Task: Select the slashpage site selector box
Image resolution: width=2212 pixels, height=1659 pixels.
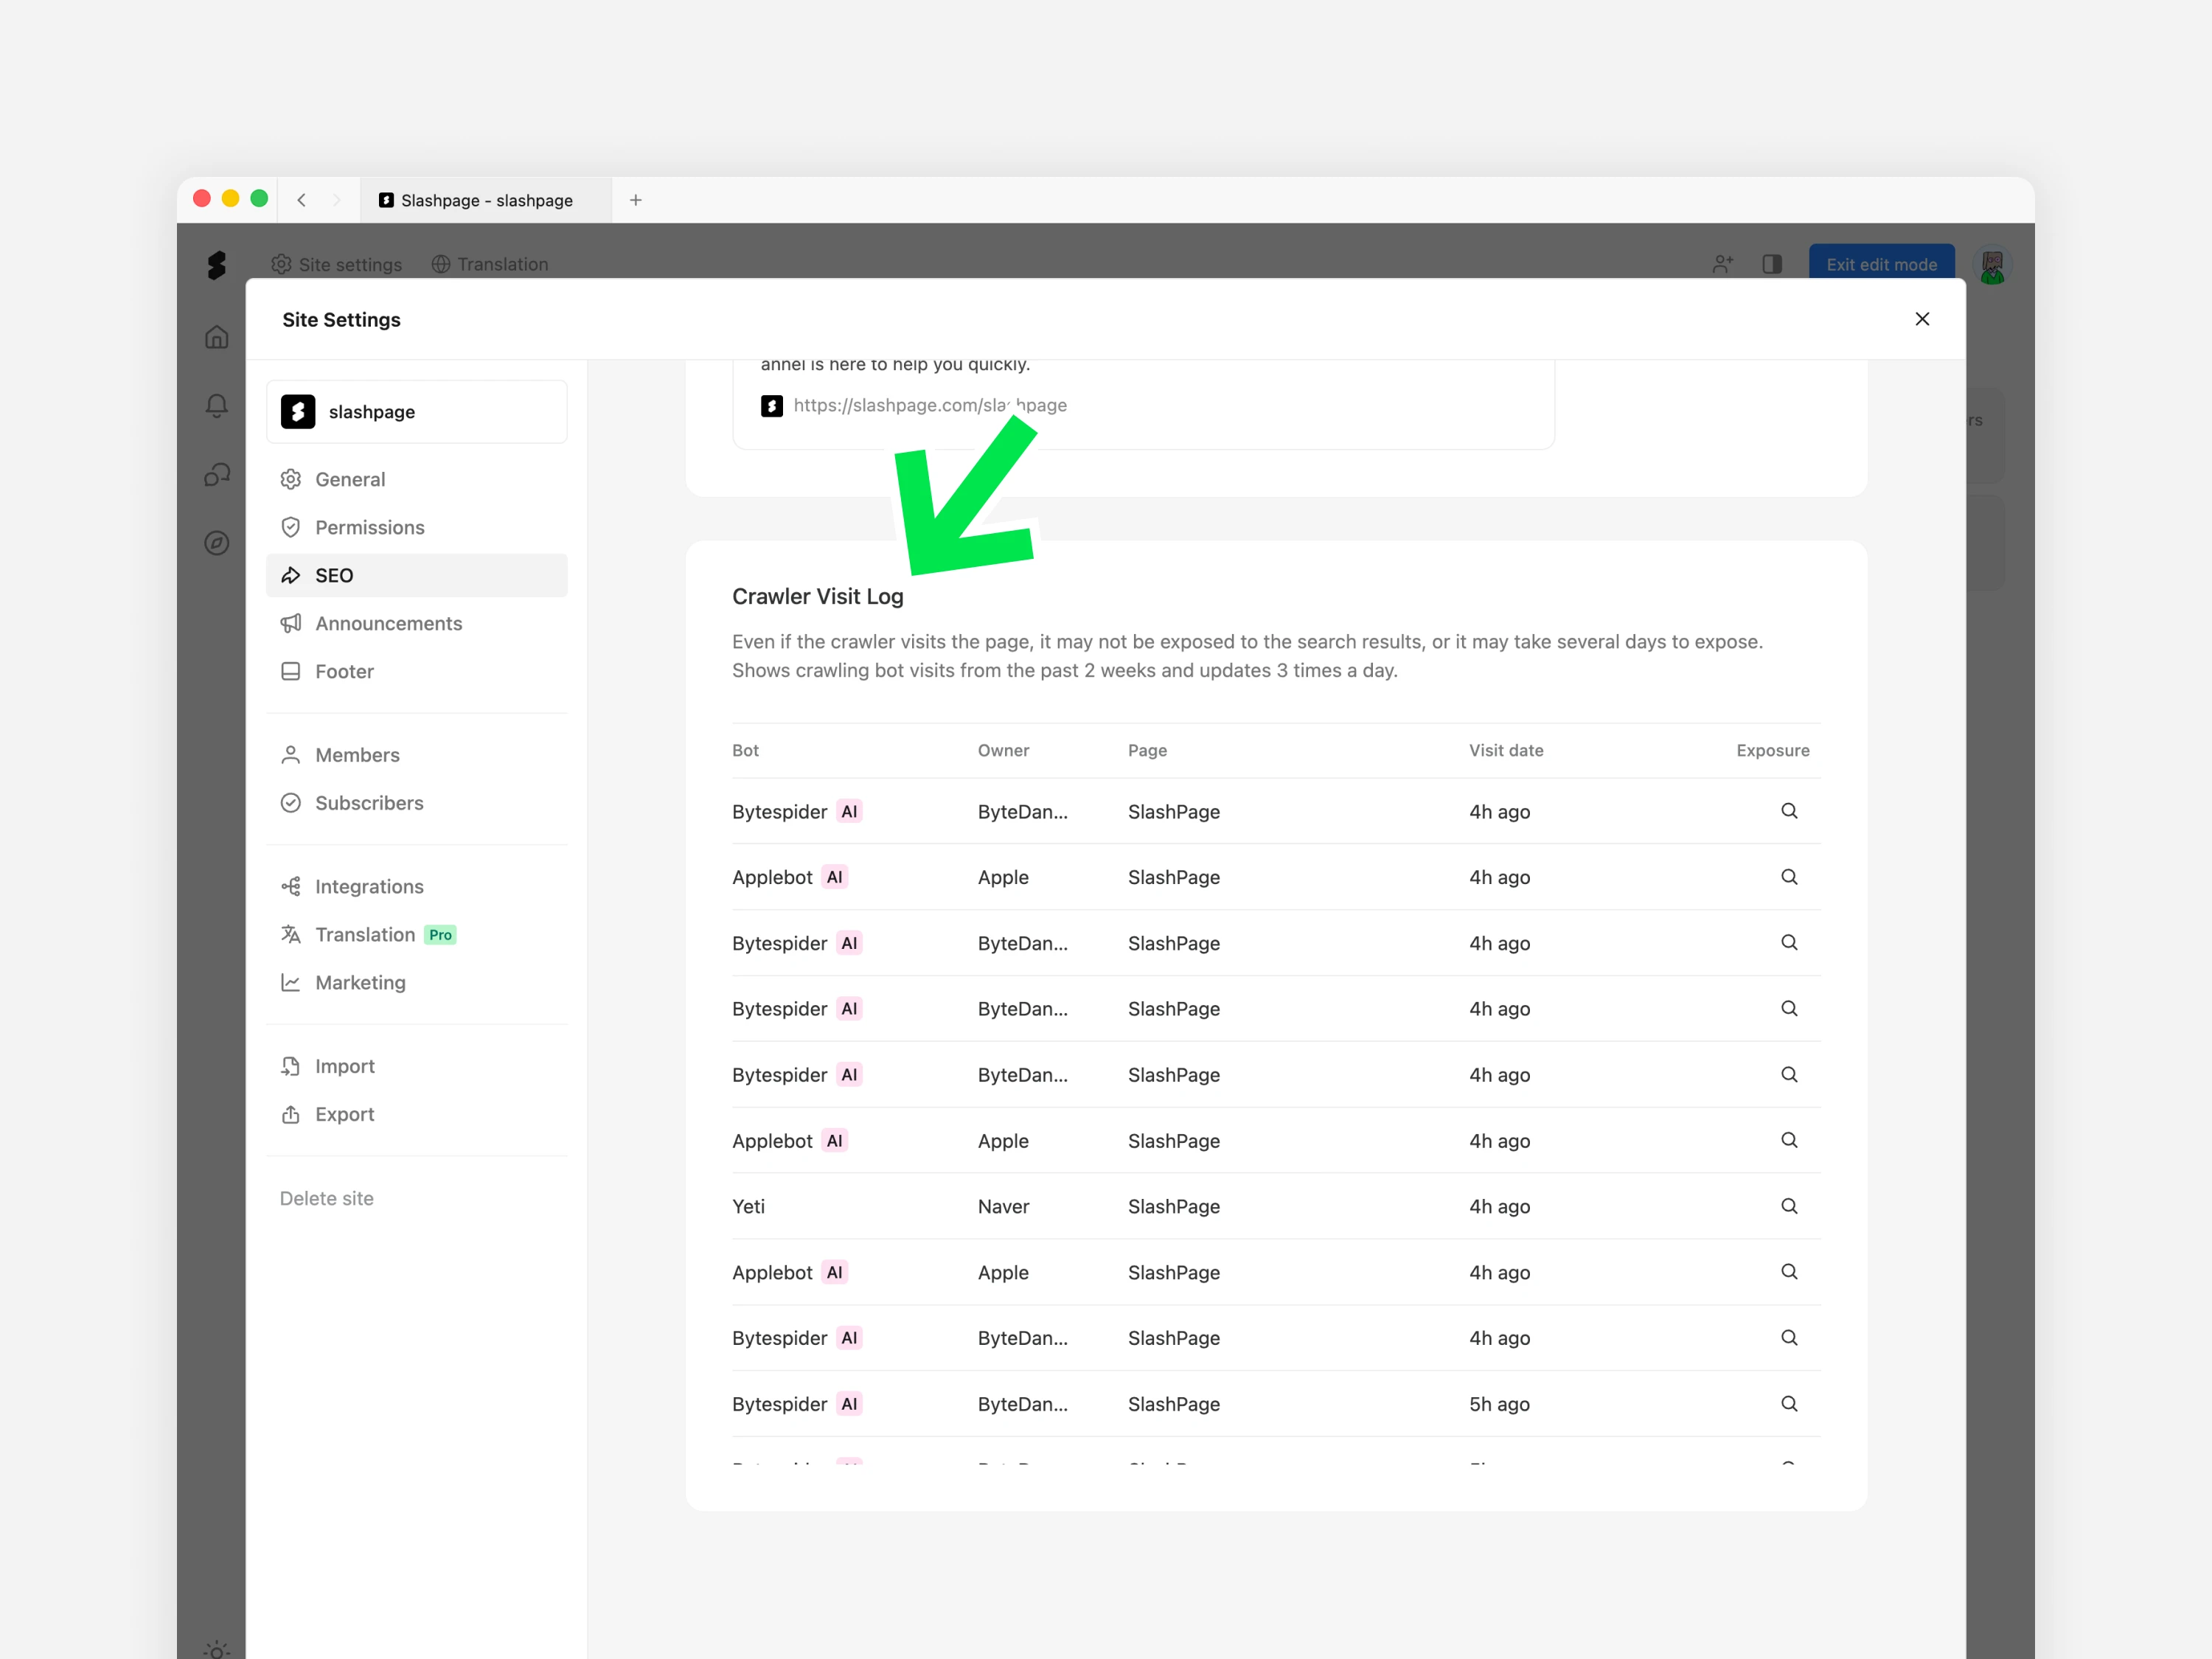Action: point(416,412)
